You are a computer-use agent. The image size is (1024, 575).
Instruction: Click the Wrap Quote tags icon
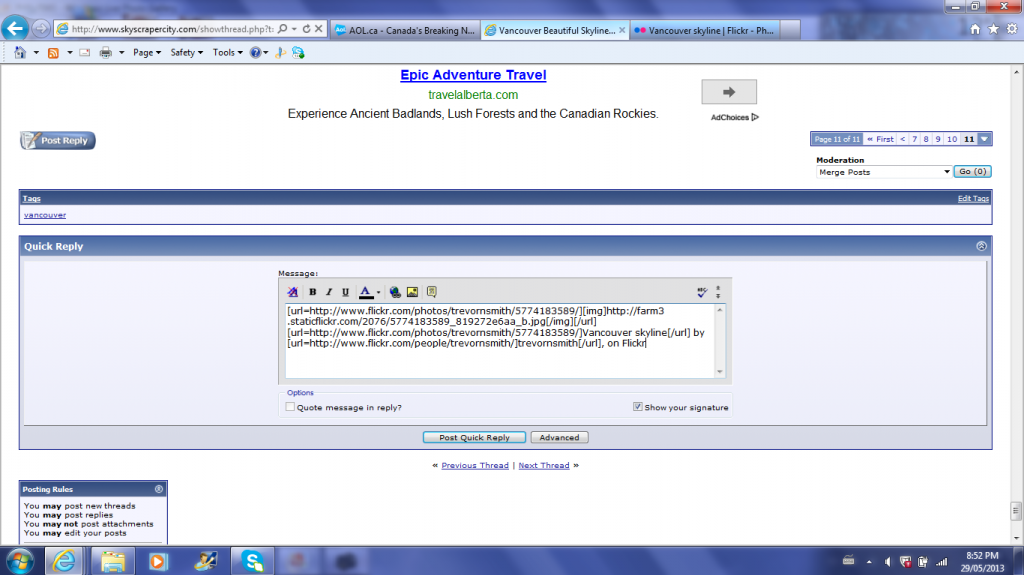click(x=432, y=292)
